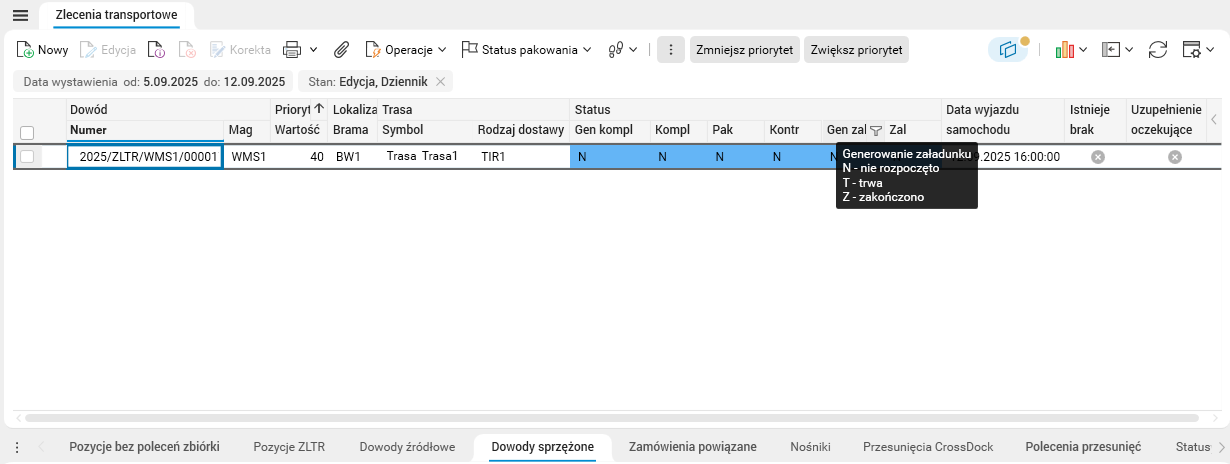Refresh the list with reload icon
1230x464 pixels.
pyautogui.click(x=1158, y=49)
